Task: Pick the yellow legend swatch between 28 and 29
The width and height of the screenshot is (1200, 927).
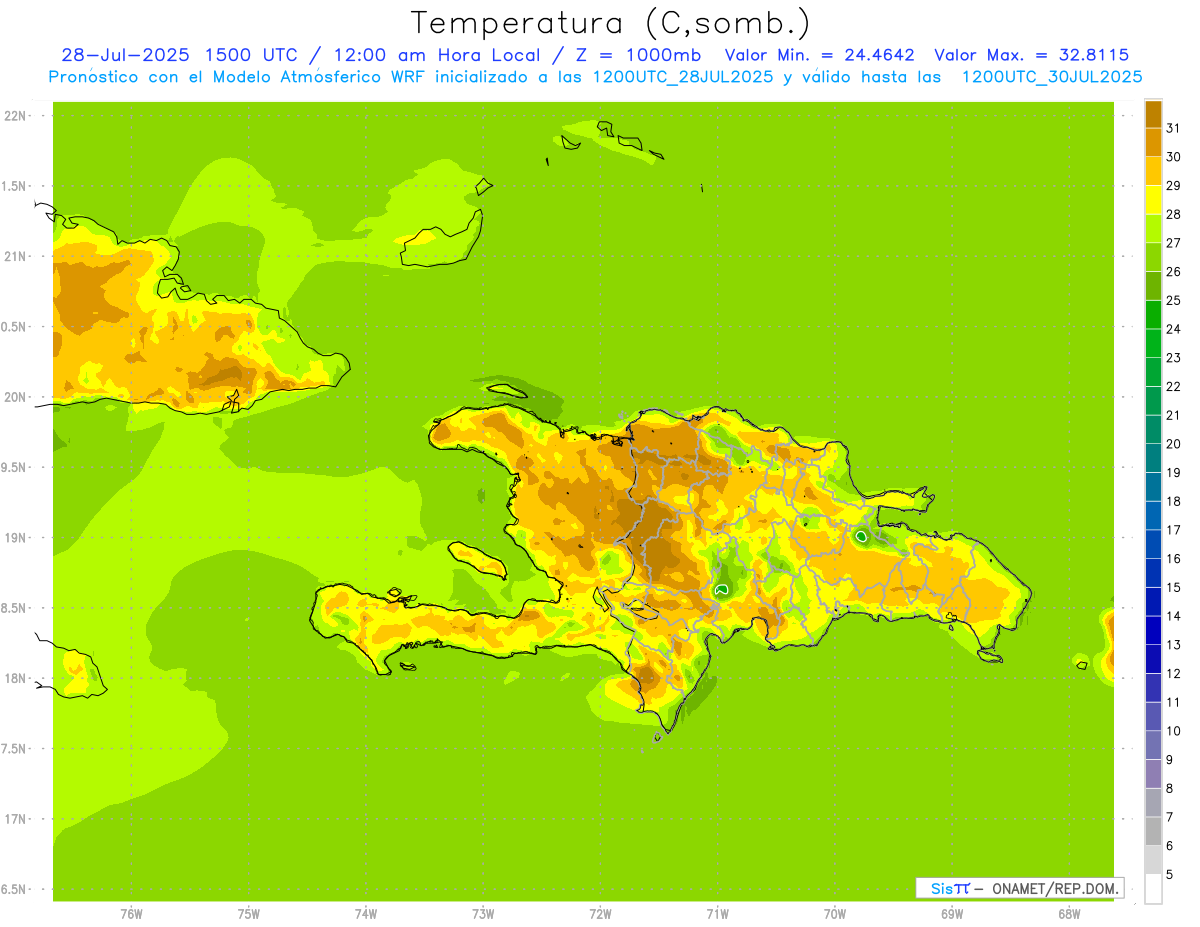Action: tap(1153, 200)
